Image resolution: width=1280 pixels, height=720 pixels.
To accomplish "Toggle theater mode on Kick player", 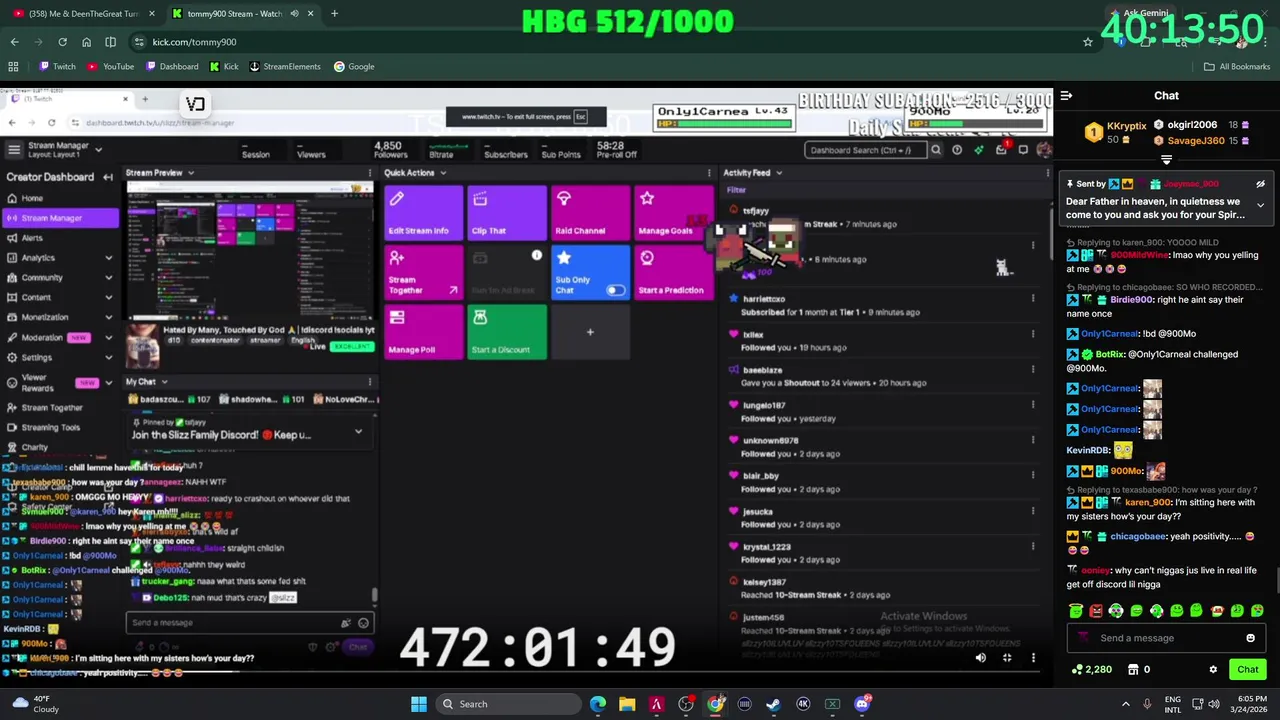I will [x=1007, y=658].
